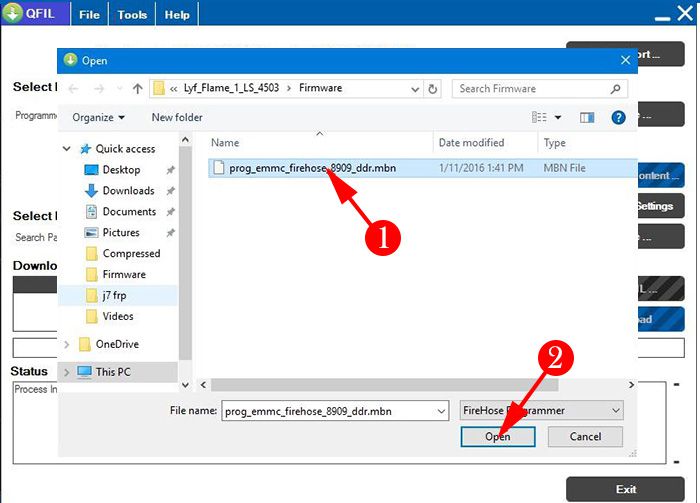Open j7 frp folder
The height and width of the screenshot is (503, 700).
point(114,295)
